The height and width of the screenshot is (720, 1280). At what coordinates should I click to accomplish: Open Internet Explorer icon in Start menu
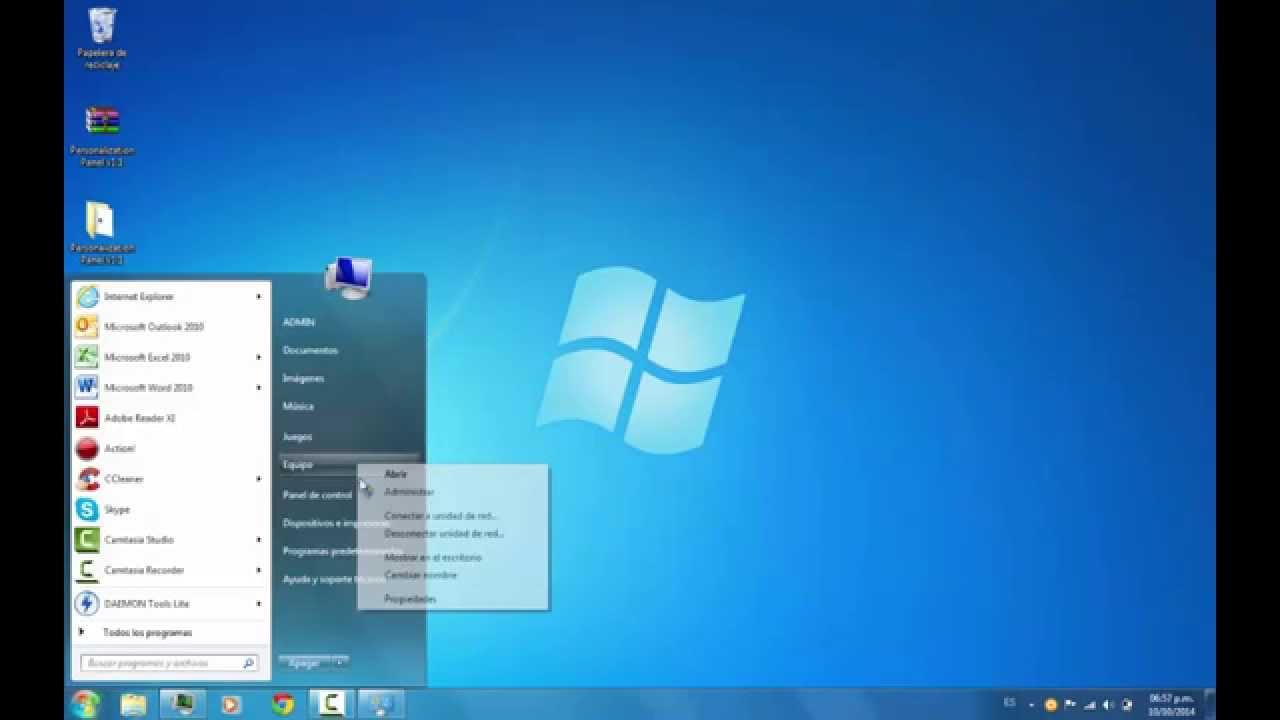pos(88,297)
